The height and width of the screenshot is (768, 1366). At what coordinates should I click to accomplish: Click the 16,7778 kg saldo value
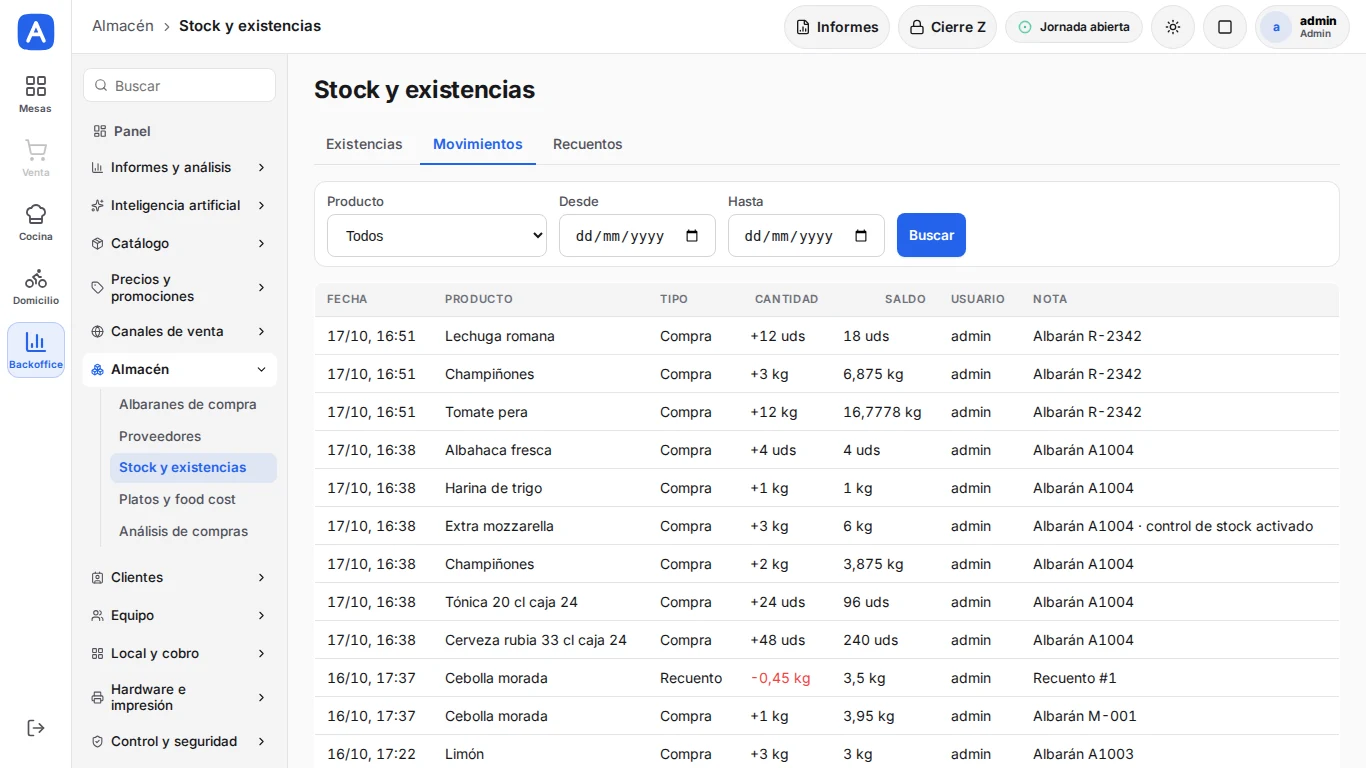coord(882,412)
